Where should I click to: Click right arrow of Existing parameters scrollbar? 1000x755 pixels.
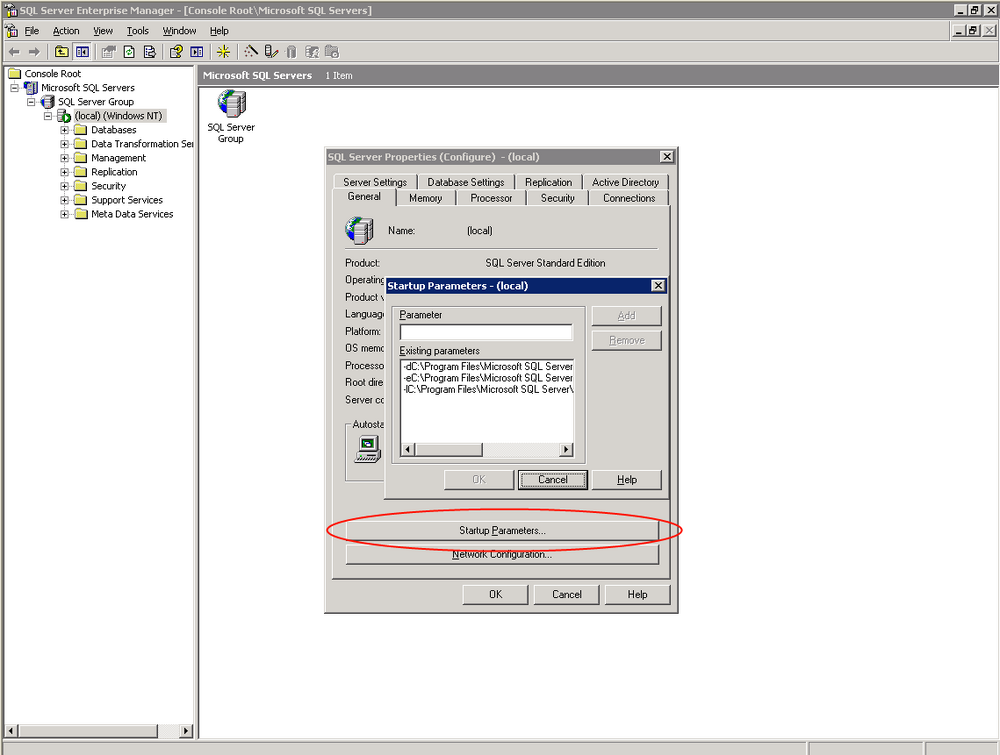[566, 450]
